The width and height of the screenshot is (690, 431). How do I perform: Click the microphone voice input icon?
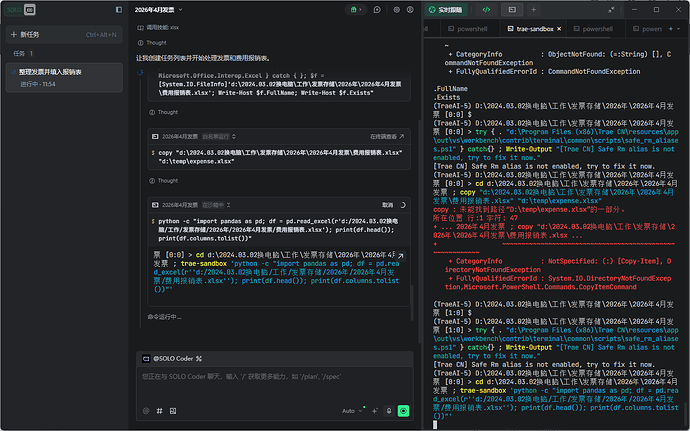(387, 410)
